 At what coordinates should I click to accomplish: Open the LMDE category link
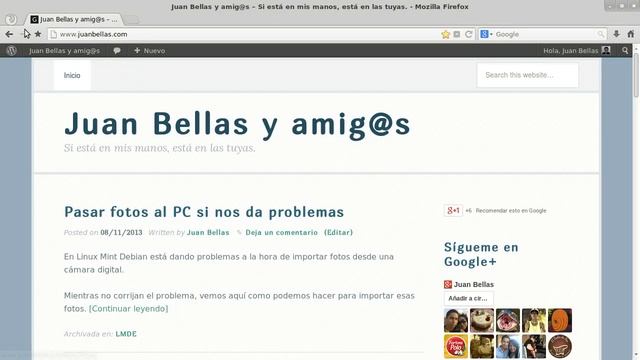pos(126,334)
